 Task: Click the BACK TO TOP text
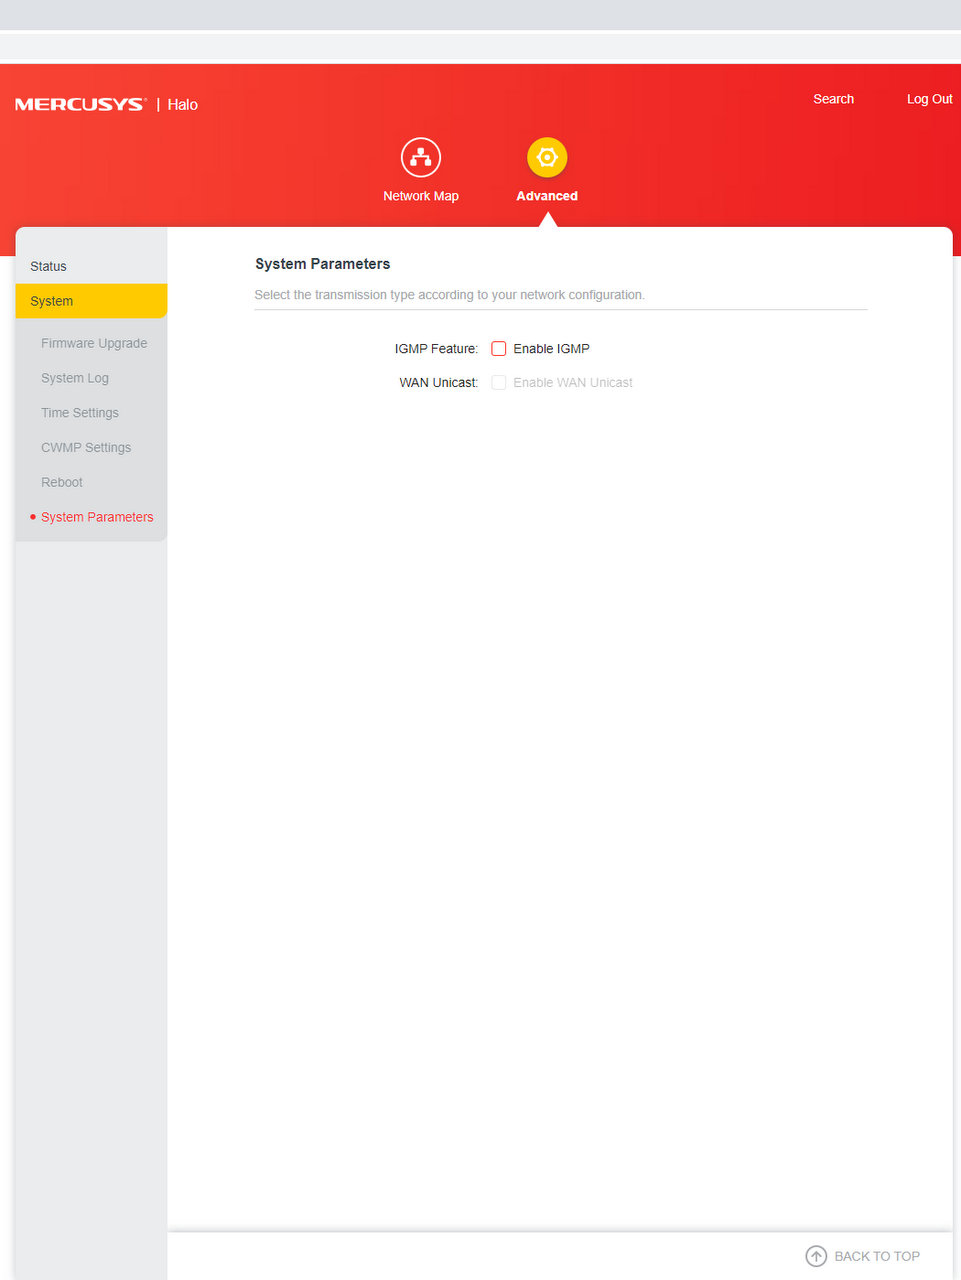pyautogui.click(x=877, y=1256)
